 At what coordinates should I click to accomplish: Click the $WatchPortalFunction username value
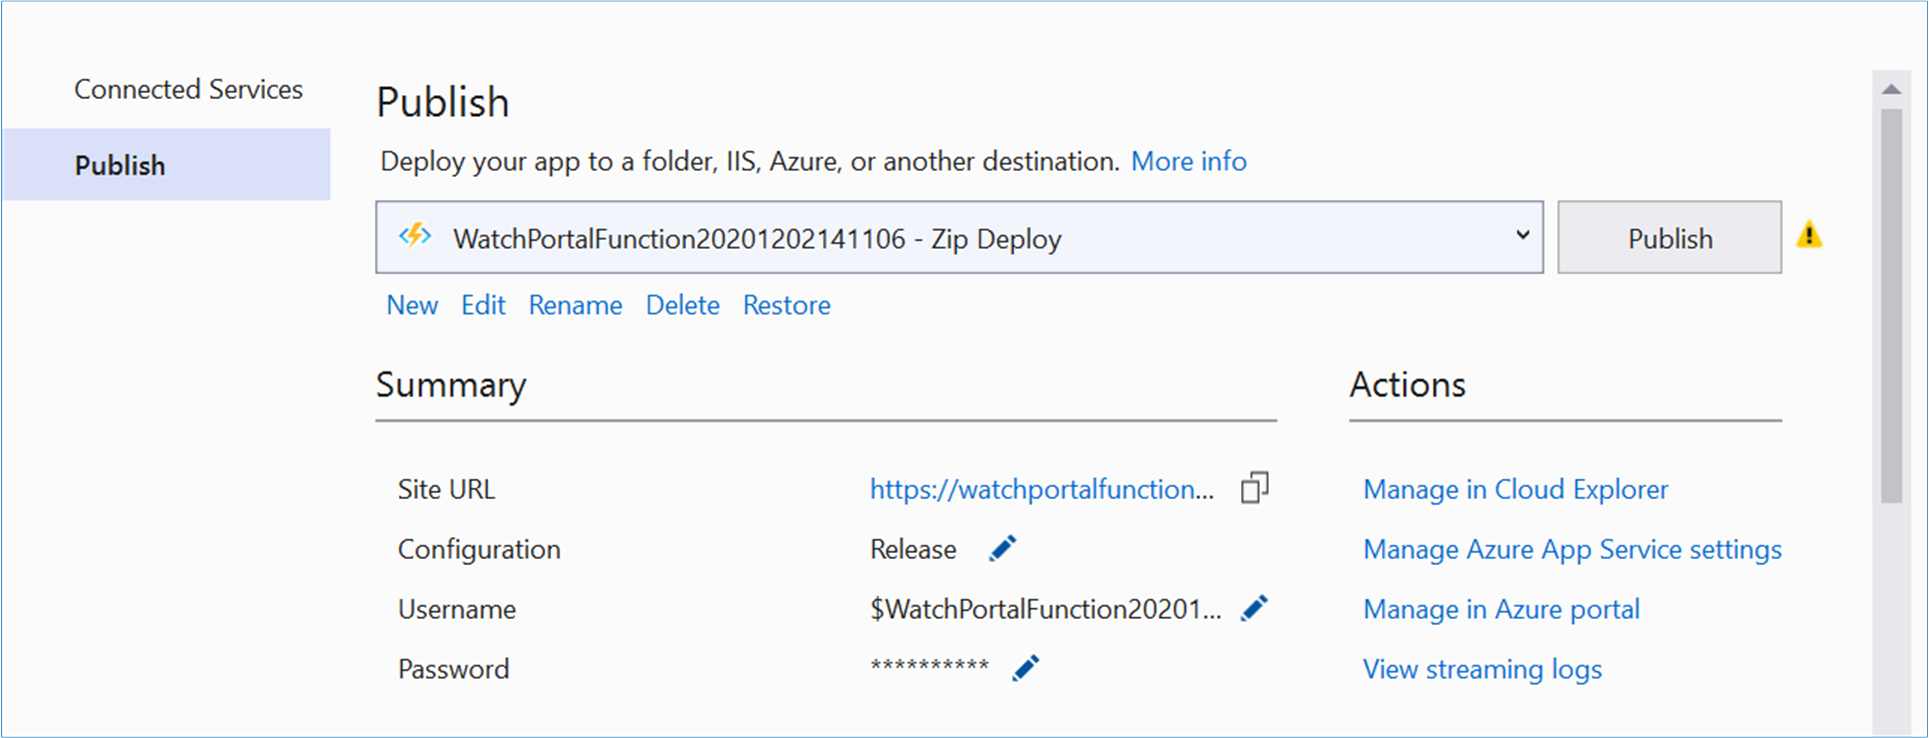coord(1046,609)
